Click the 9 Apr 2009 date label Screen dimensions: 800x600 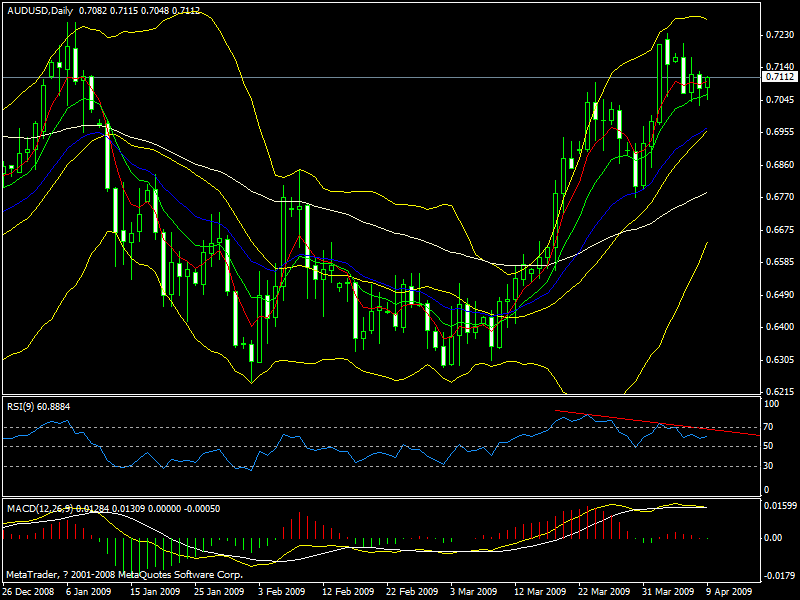pyautogui.click(x=729, y=591)
